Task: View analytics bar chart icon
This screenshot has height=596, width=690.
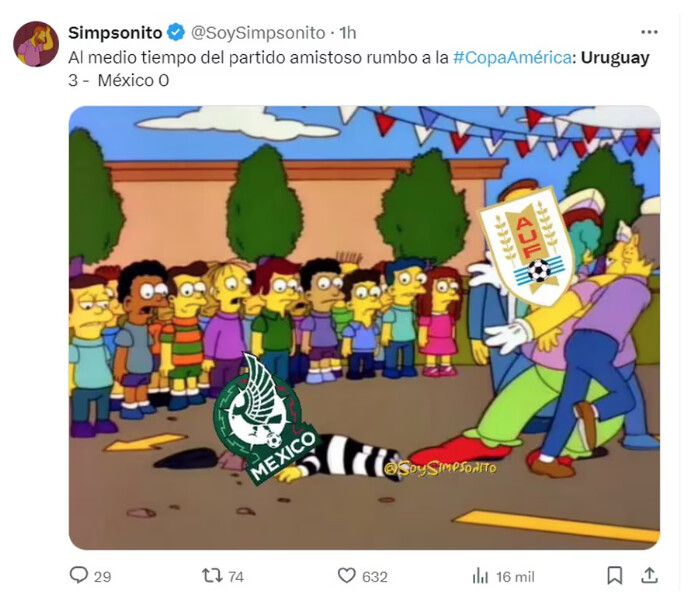Action: pyautogui.click(x=481, y=576)
